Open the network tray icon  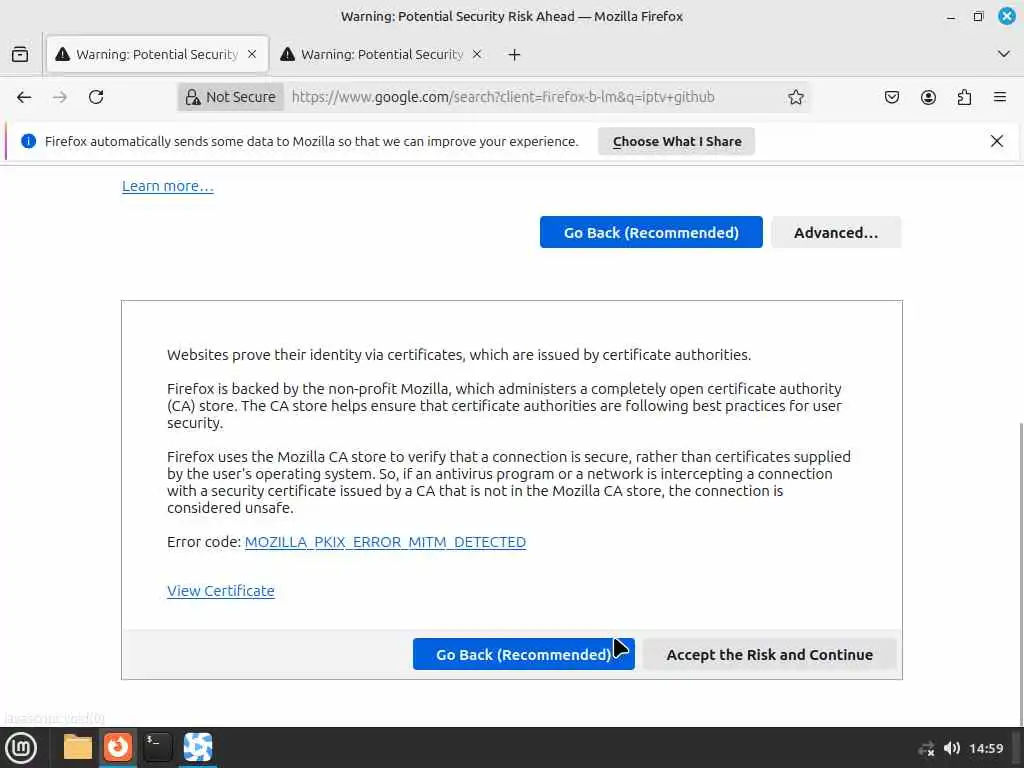pos(927,748)
